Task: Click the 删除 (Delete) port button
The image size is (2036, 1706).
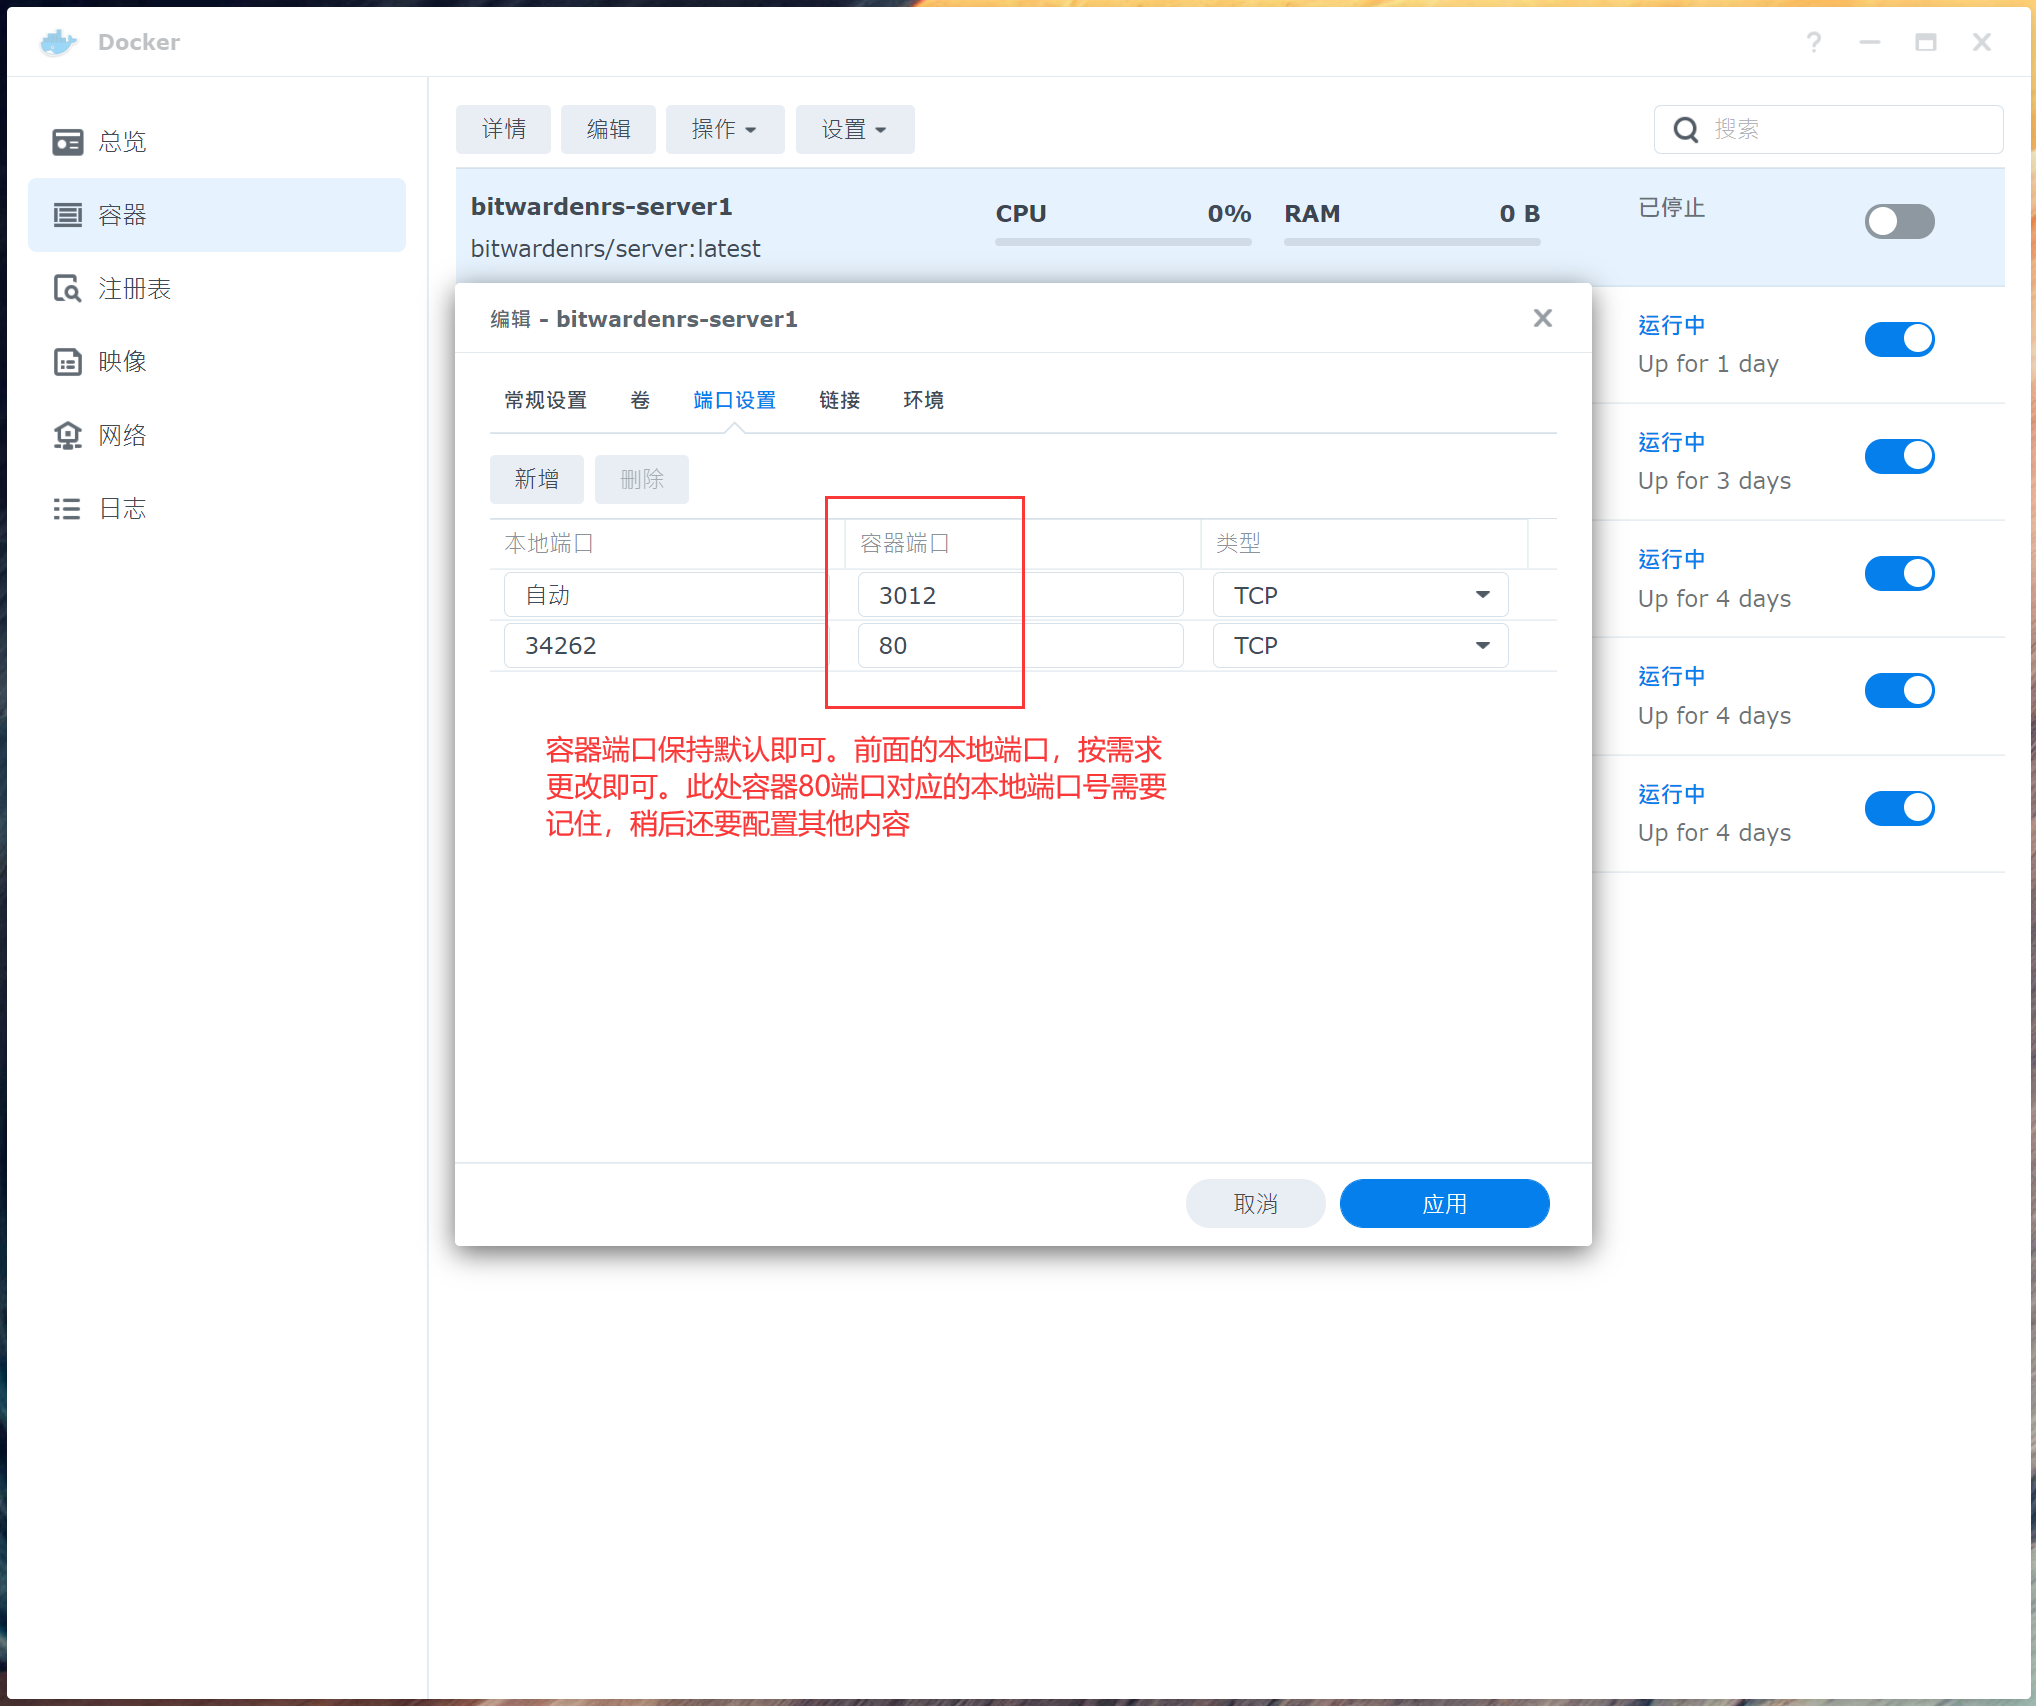Action: point(642,480)
